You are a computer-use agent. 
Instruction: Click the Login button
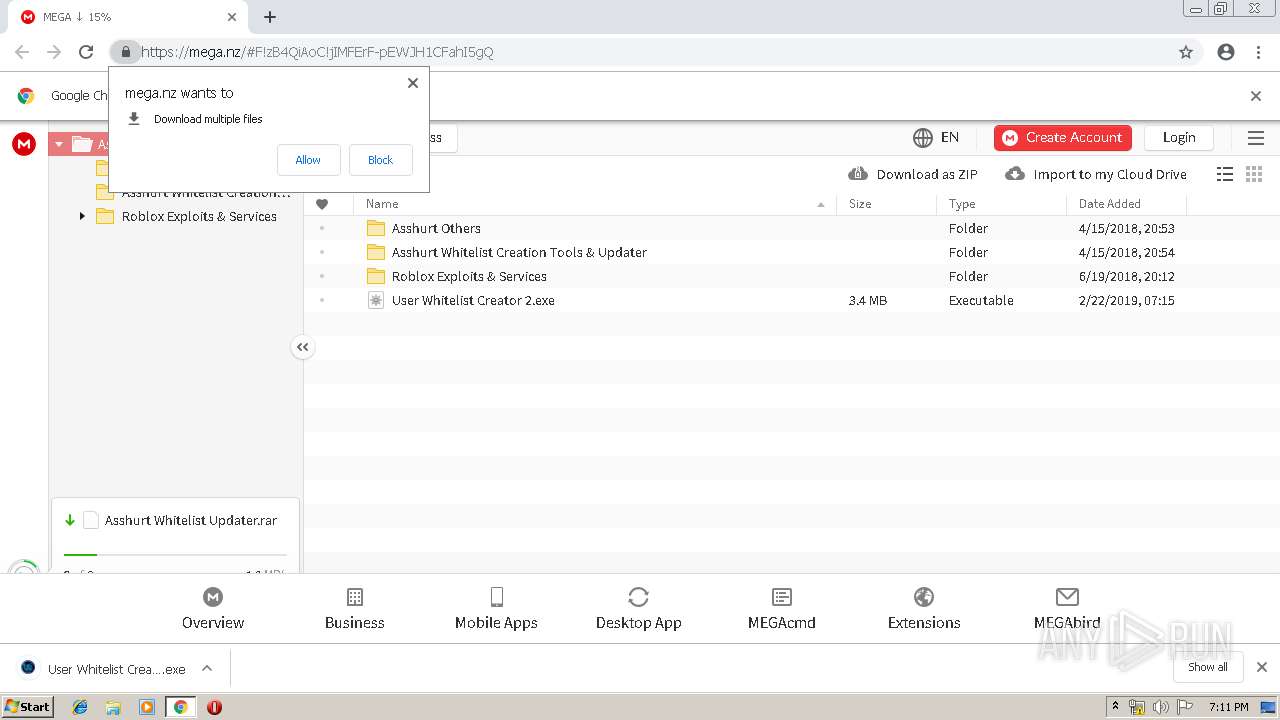point(1179,138)
